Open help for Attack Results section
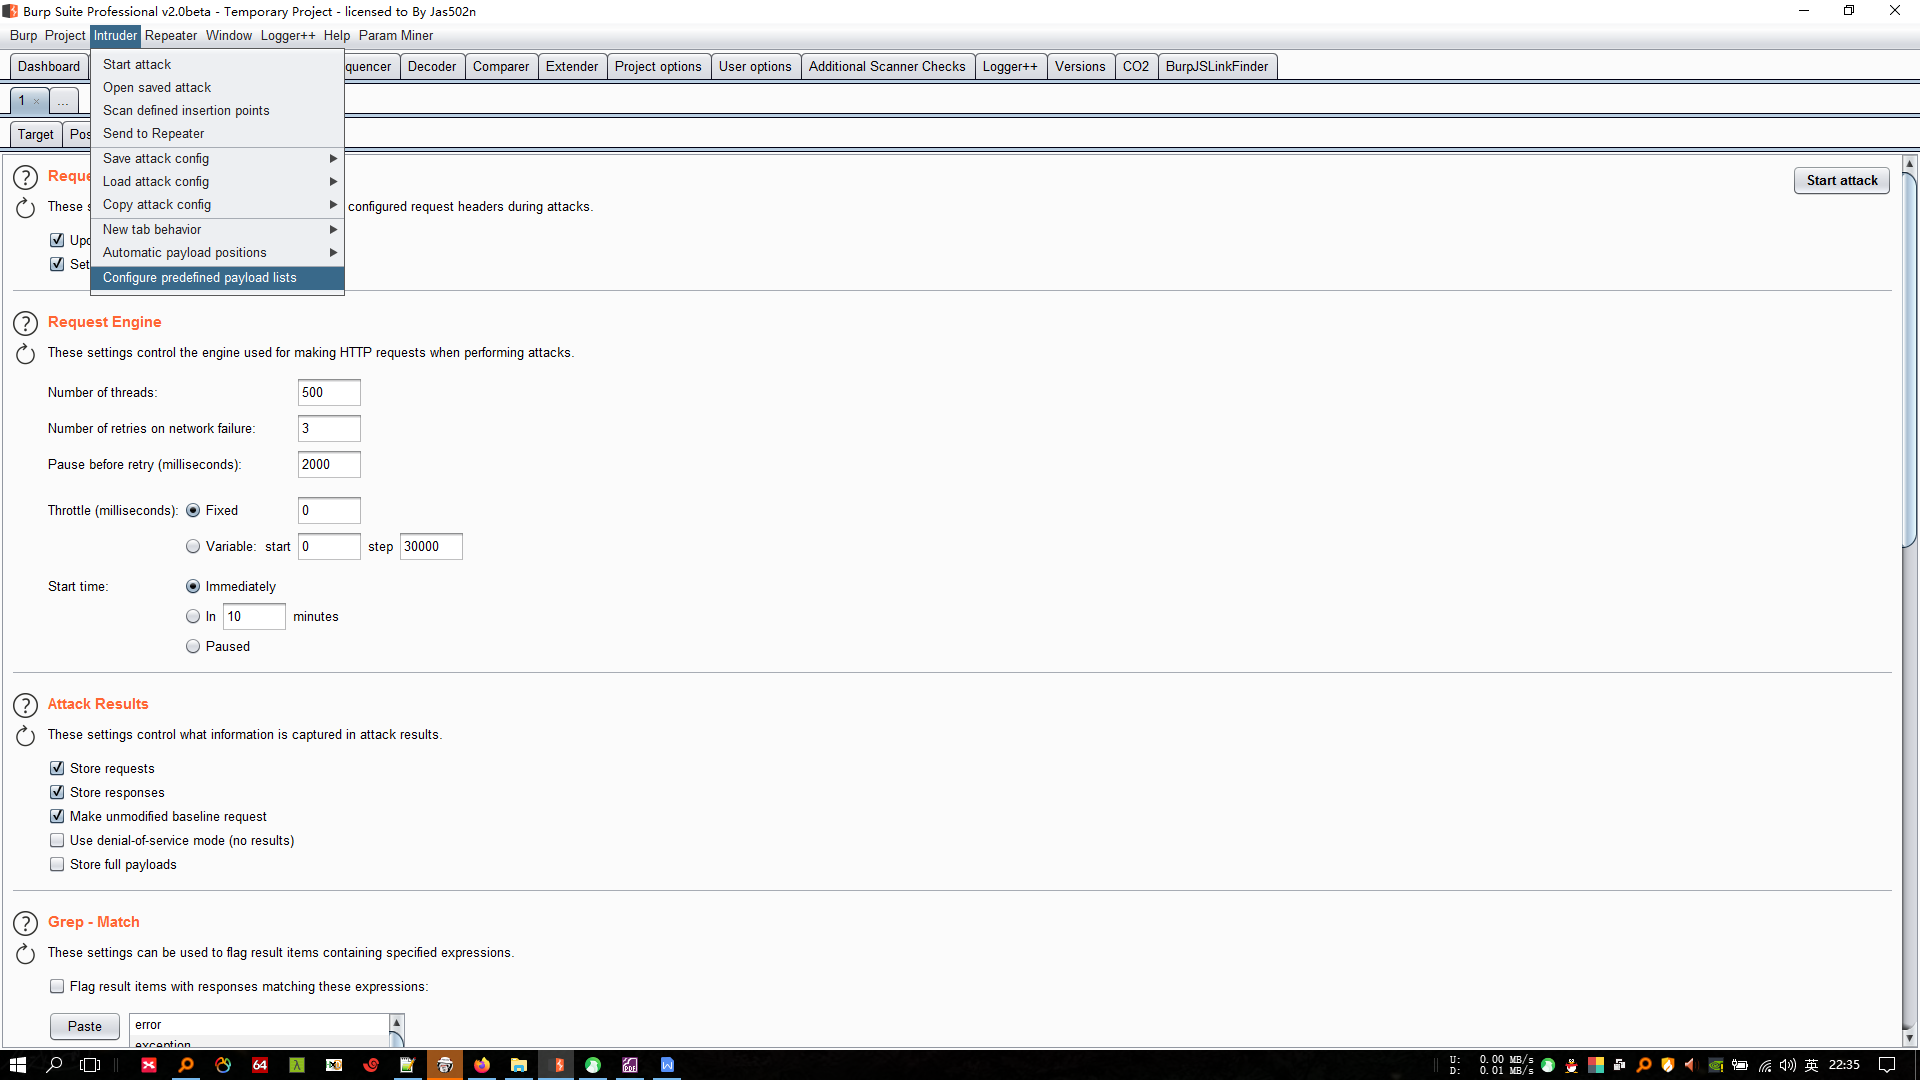This screenshot has height=1080, width=1920. [x=25, y=705]
